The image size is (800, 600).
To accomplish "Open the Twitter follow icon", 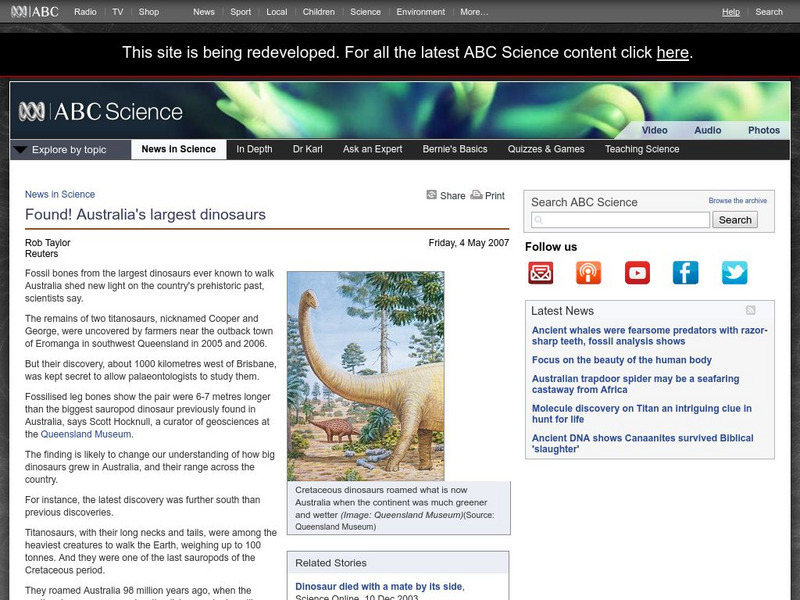I will pos(735,272).
